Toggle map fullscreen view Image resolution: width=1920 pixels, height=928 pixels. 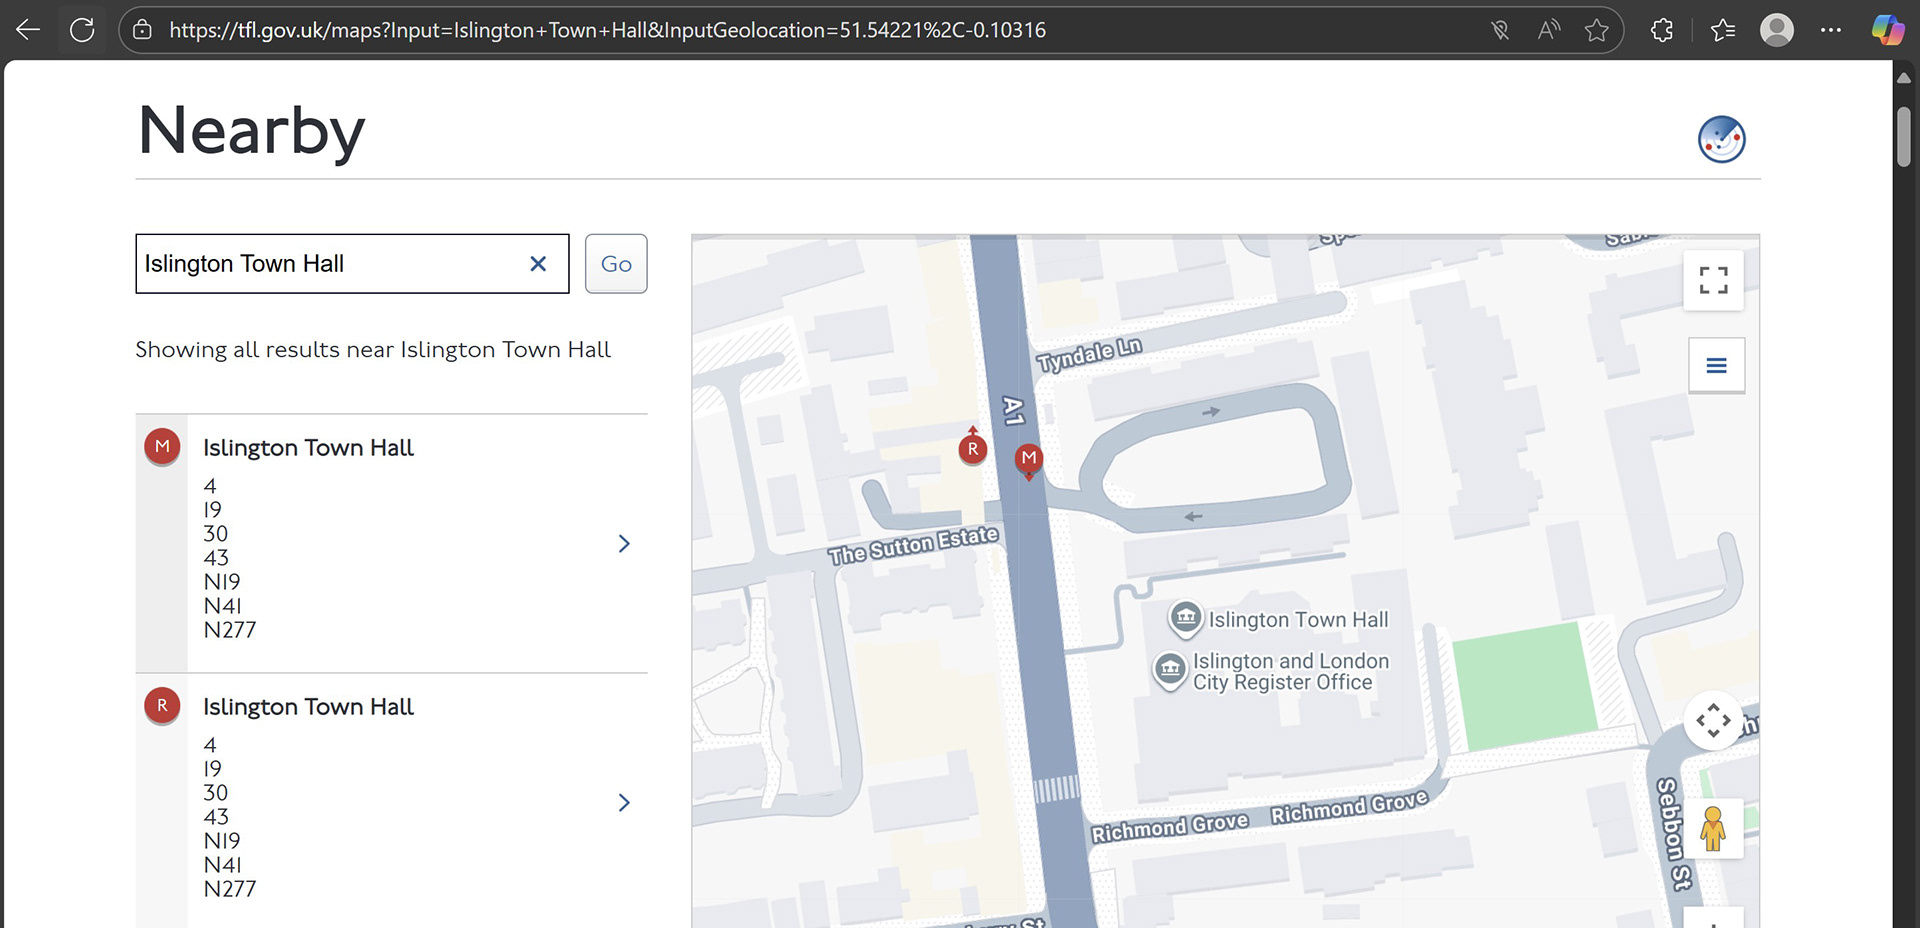tap(1714, 280)
